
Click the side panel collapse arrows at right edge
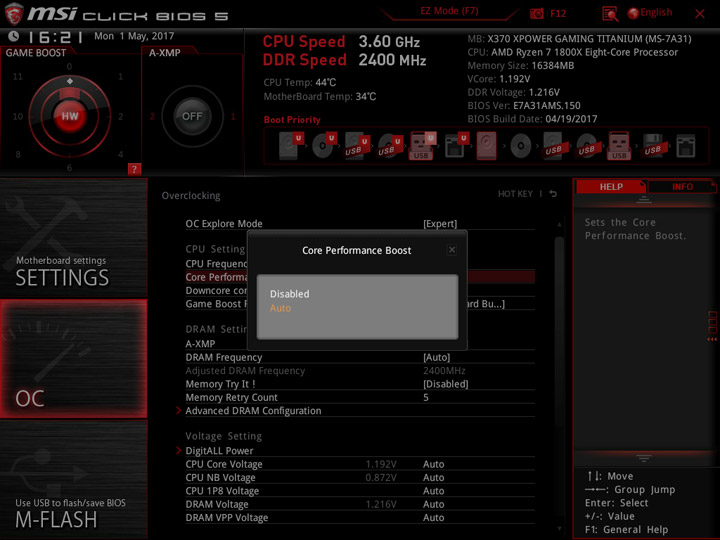pyautogui.click(x=712, y=339)
